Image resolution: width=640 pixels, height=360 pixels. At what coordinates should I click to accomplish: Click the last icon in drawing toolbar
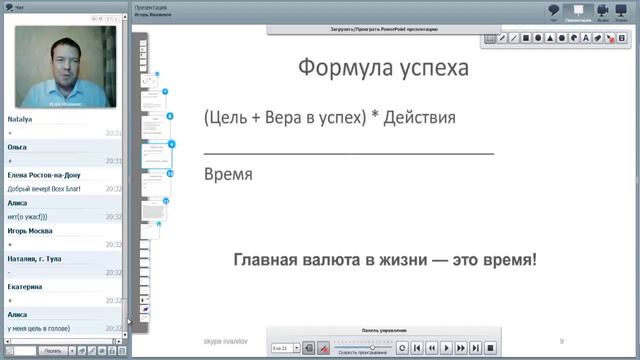622,38
